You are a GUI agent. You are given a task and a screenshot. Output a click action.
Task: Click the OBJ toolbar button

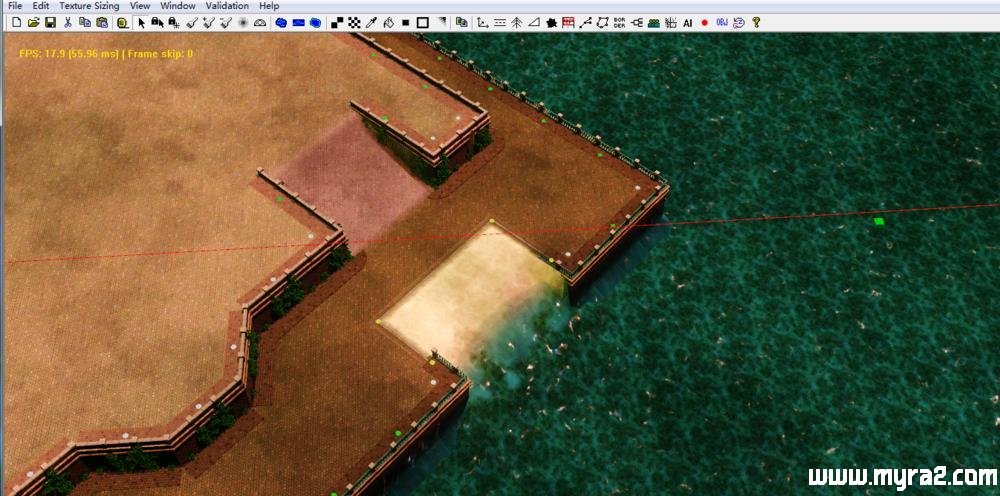[721, 22]
